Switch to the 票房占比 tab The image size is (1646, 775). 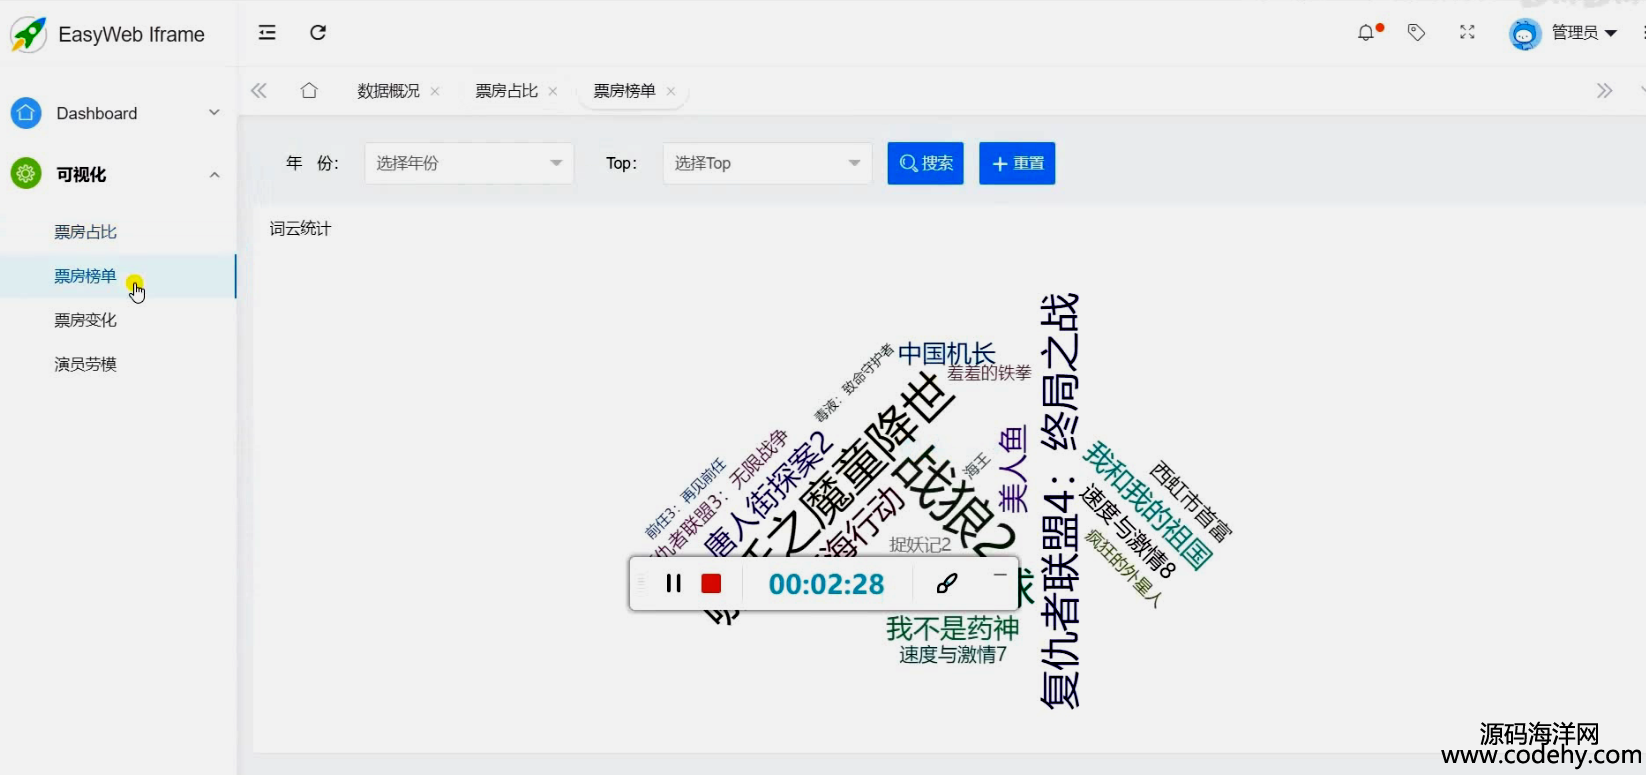coord(506,91)
